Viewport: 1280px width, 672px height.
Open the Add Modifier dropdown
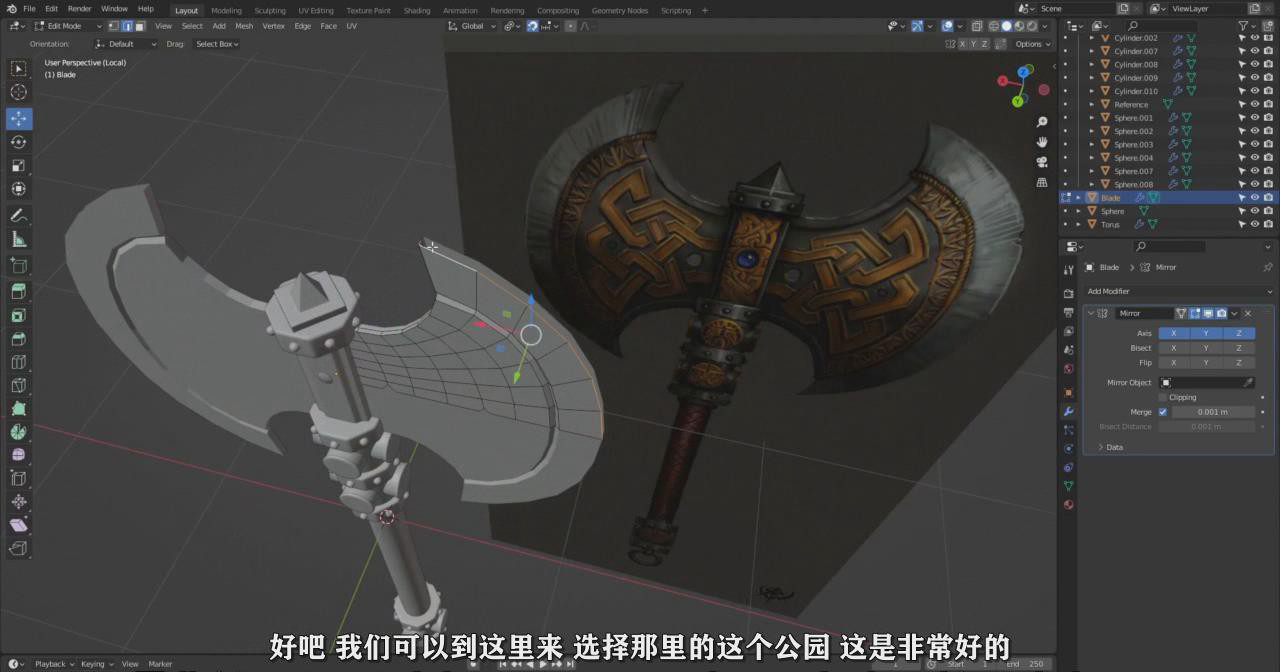click(1177, 291)
